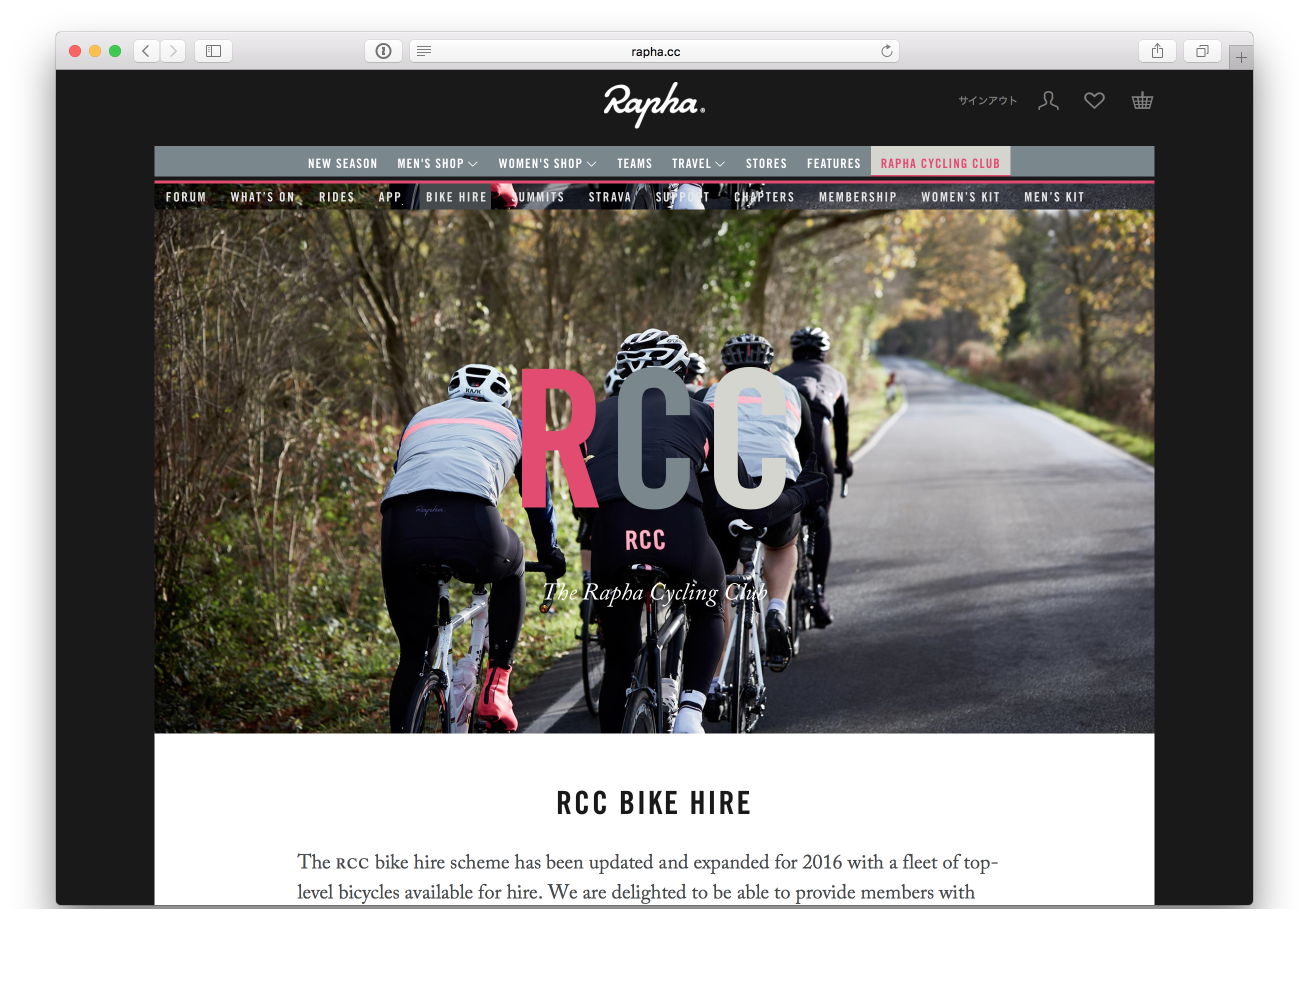Viewport: 1309px width, 985px height.
Task: Toggle the Safari sidebar button
Action: 213,51
